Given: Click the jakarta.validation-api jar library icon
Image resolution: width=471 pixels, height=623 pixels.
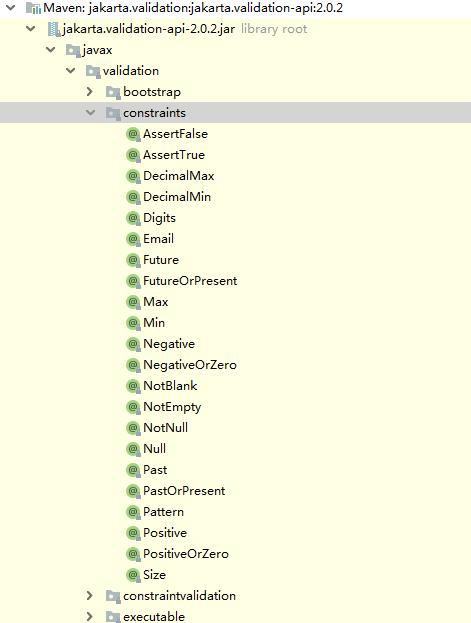Looking at the screenshot, I should (54, 29).
